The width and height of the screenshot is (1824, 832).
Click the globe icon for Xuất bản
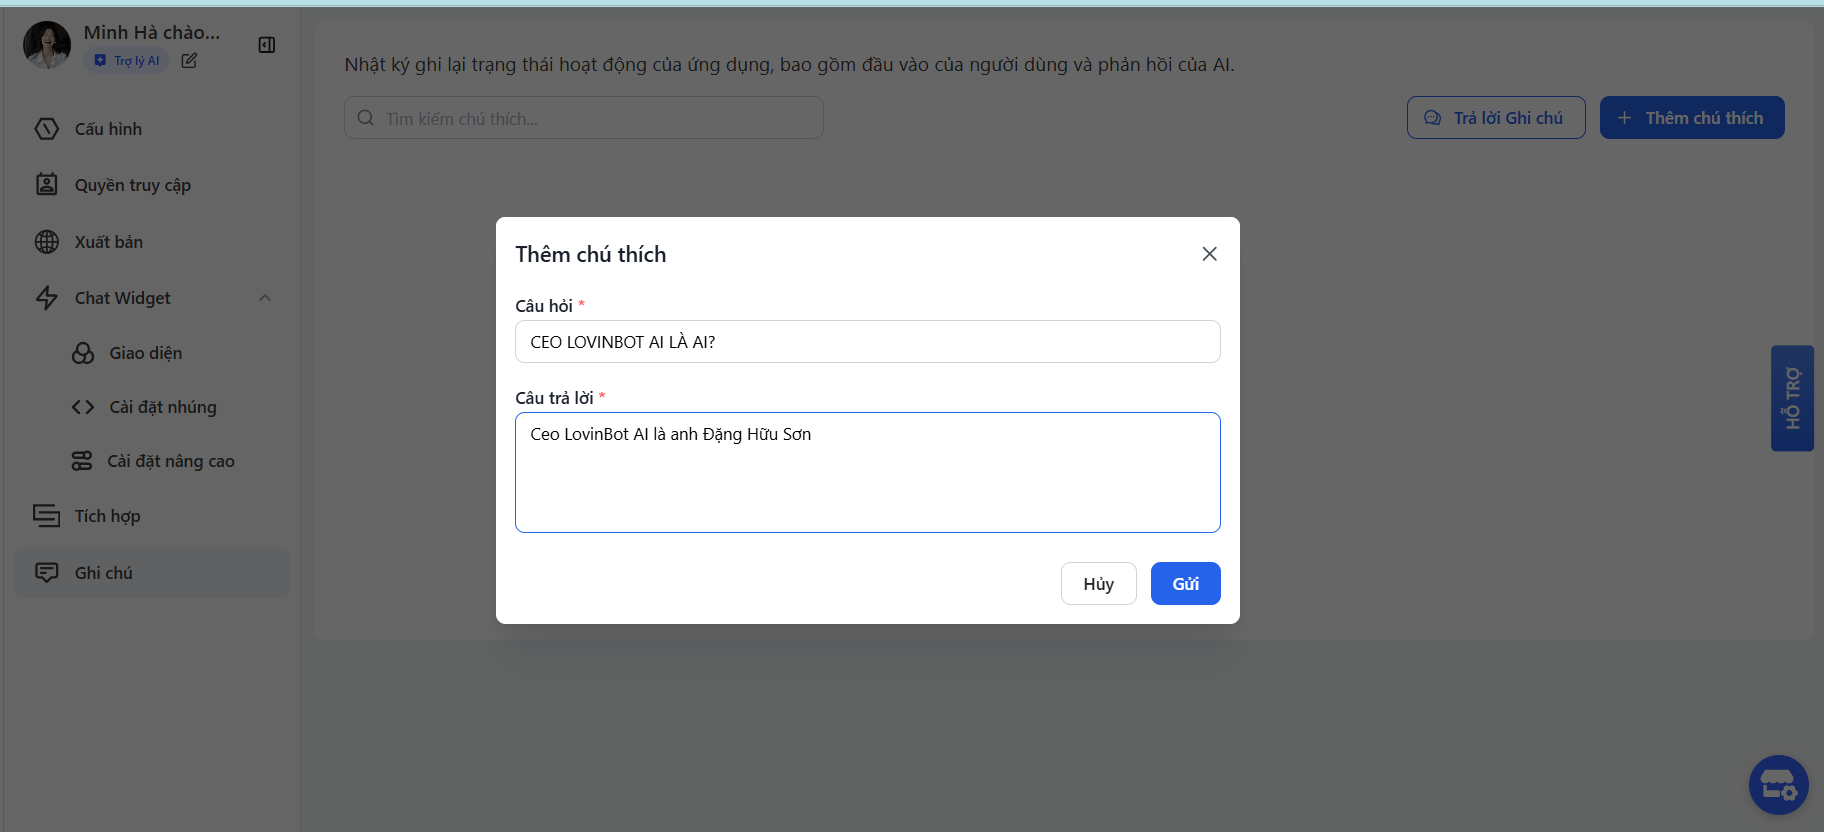click(x=47, y=242)
